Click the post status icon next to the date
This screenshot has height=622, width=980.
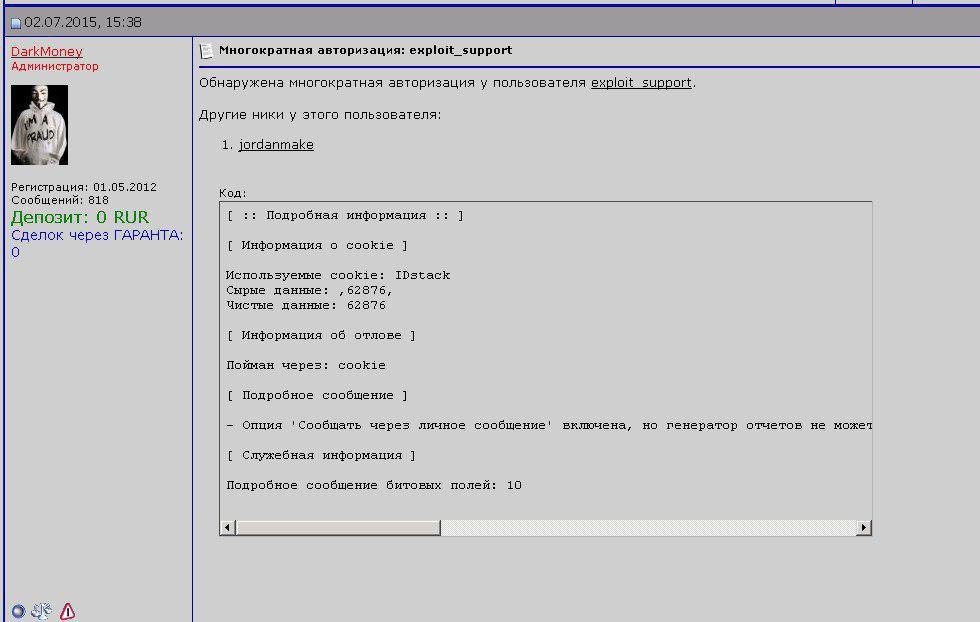(16, 23)
